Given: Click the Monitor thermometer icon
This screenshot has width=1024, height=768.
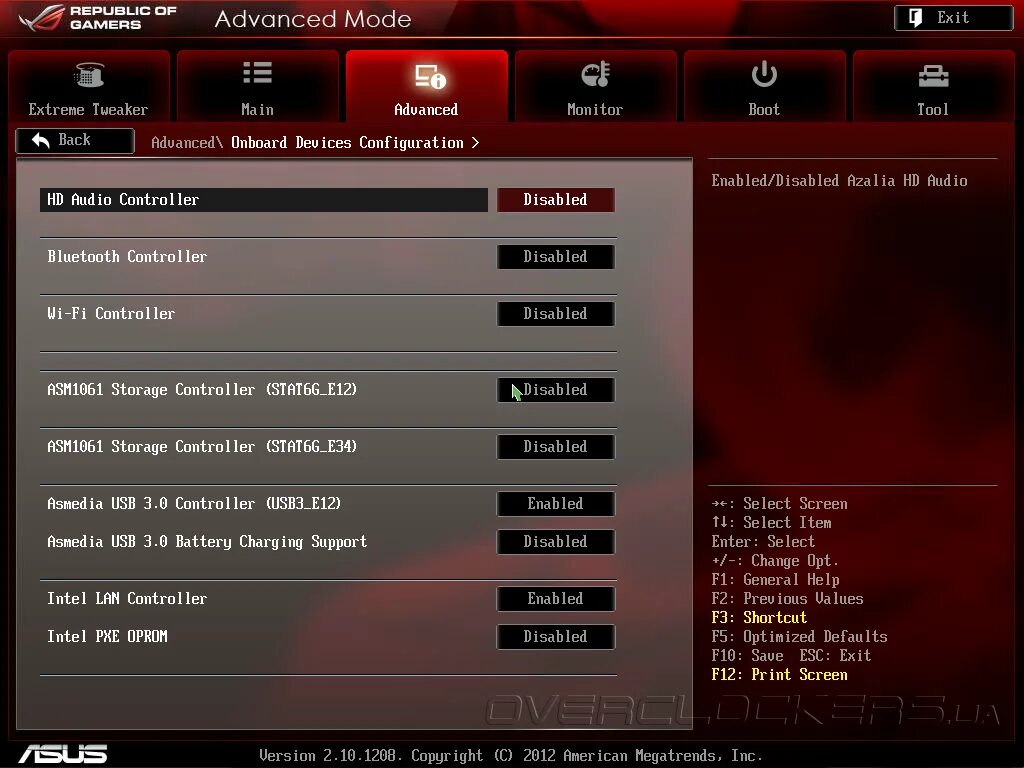Looking at the screenshot, I should pyautogui.click(x=596, y=74).
